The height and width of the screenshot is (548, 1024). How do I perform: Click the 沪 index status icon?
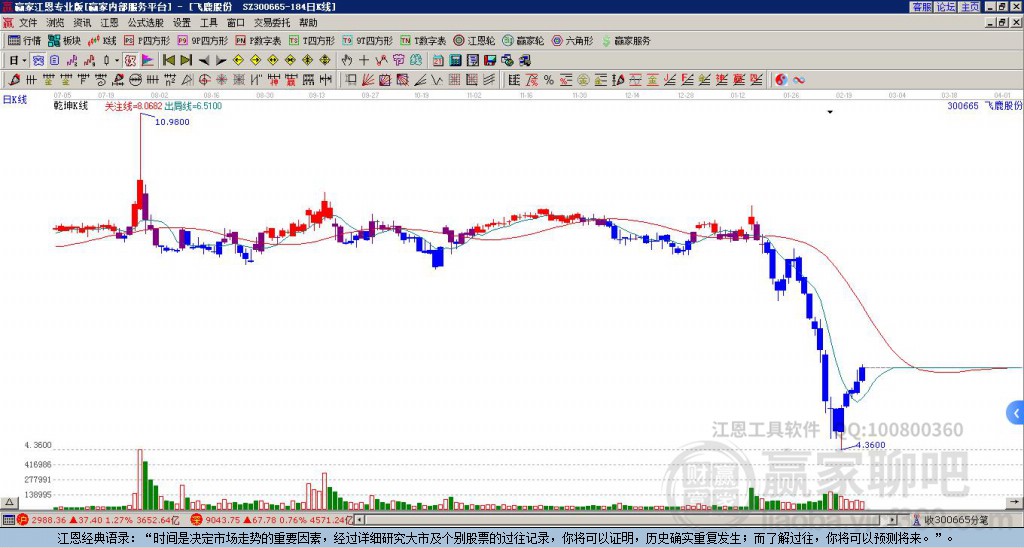pyautogui.click(x=23, y=520)
